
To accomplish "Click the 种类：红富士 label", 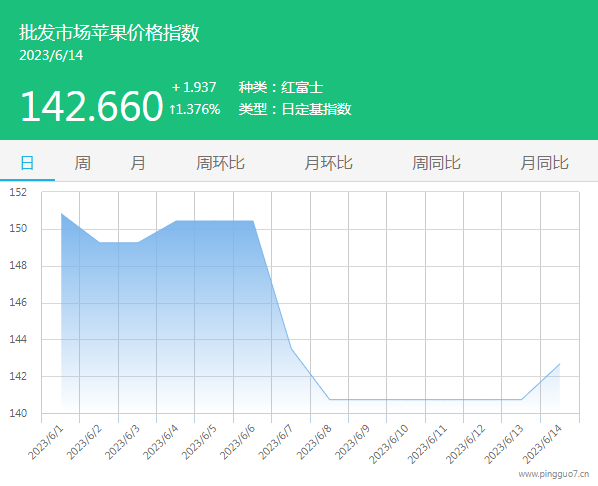I will (281, 87).
